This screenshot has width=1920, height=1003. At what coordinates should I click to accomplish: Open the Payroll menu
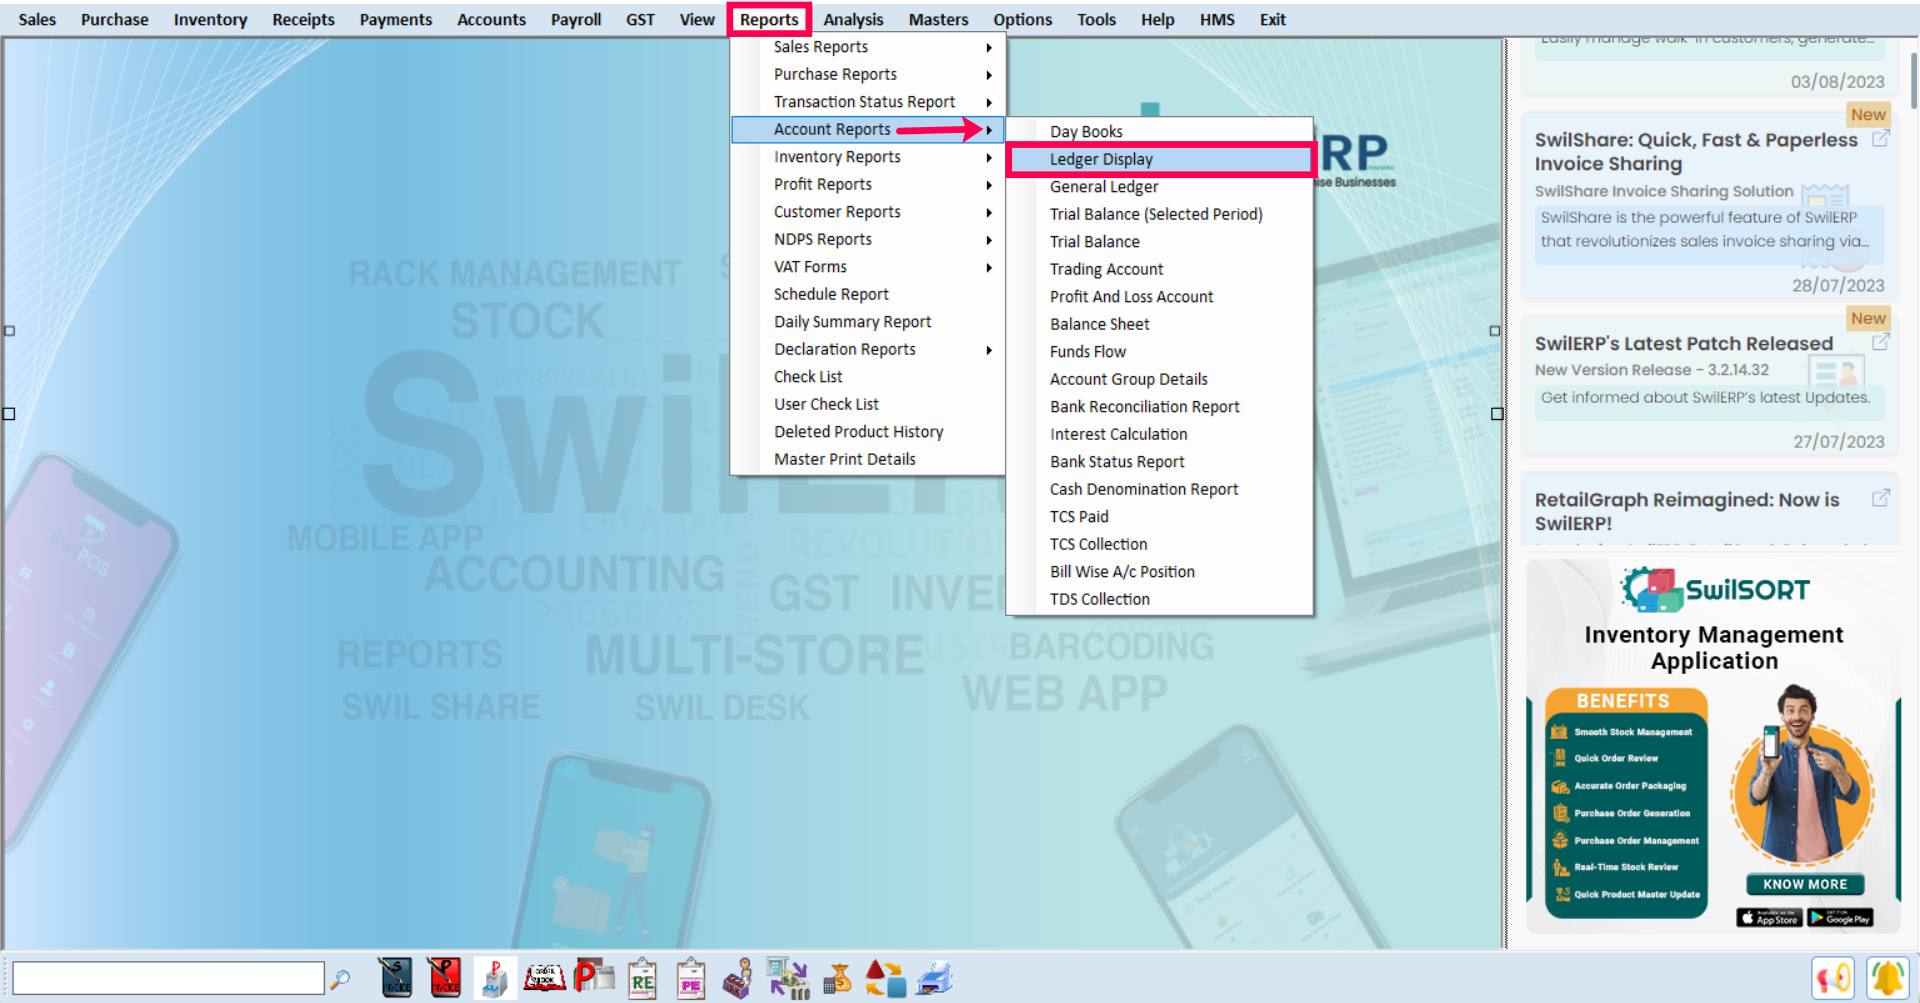tap(576, 19)
